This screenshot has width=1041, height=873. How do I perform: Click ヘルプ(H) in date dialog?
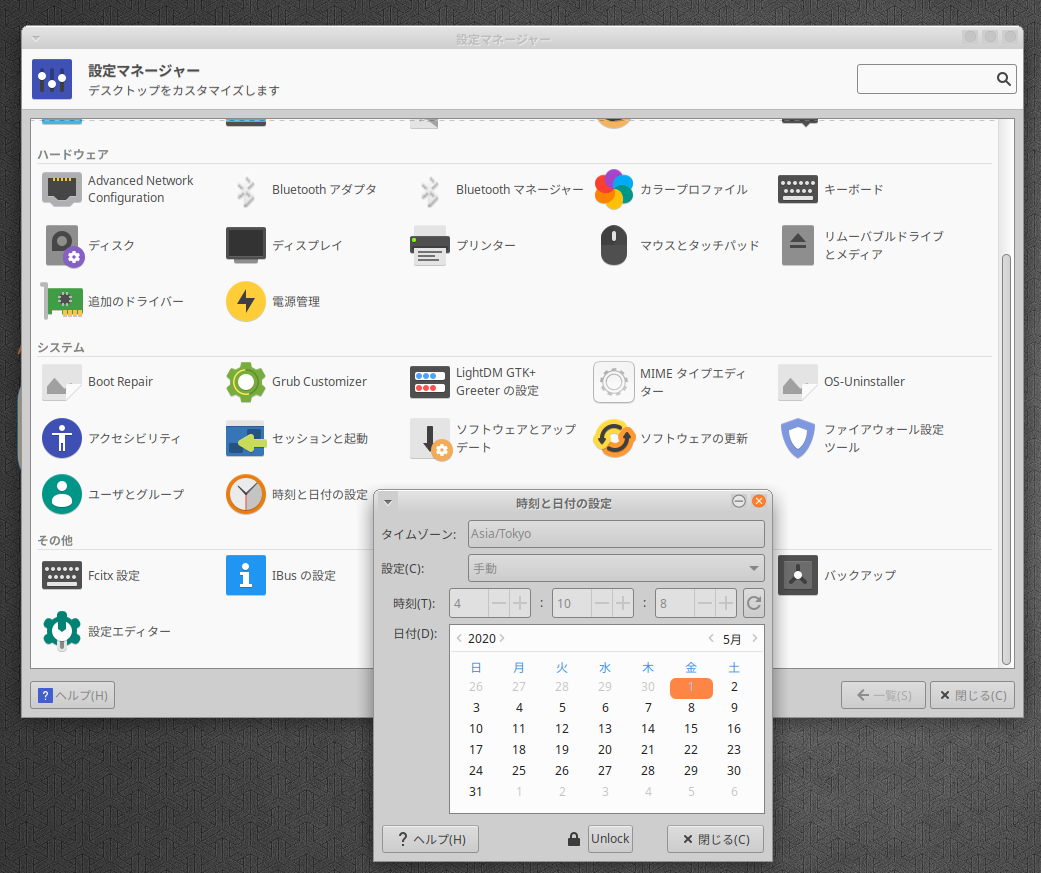430,839
